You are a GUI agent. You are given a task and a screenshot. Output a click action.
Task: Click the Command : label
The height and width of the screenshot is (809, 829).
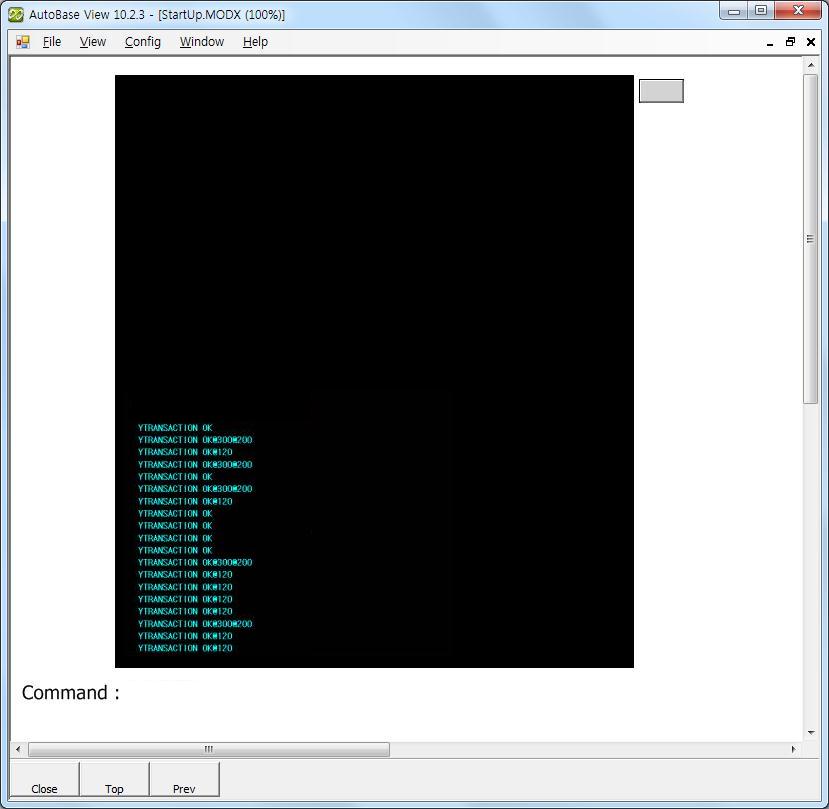tap(71, 693)
